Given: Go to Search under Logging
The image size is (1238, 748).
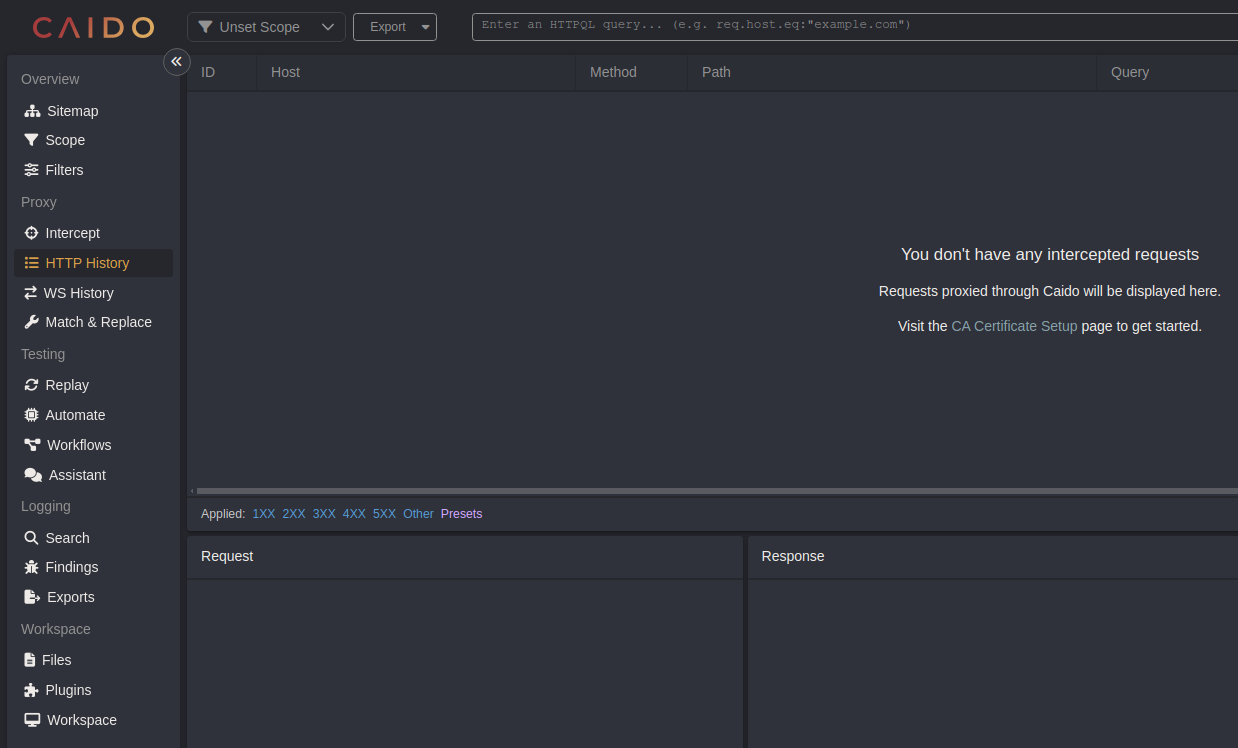Looking at the screenshot, I should tap(93, 538).
